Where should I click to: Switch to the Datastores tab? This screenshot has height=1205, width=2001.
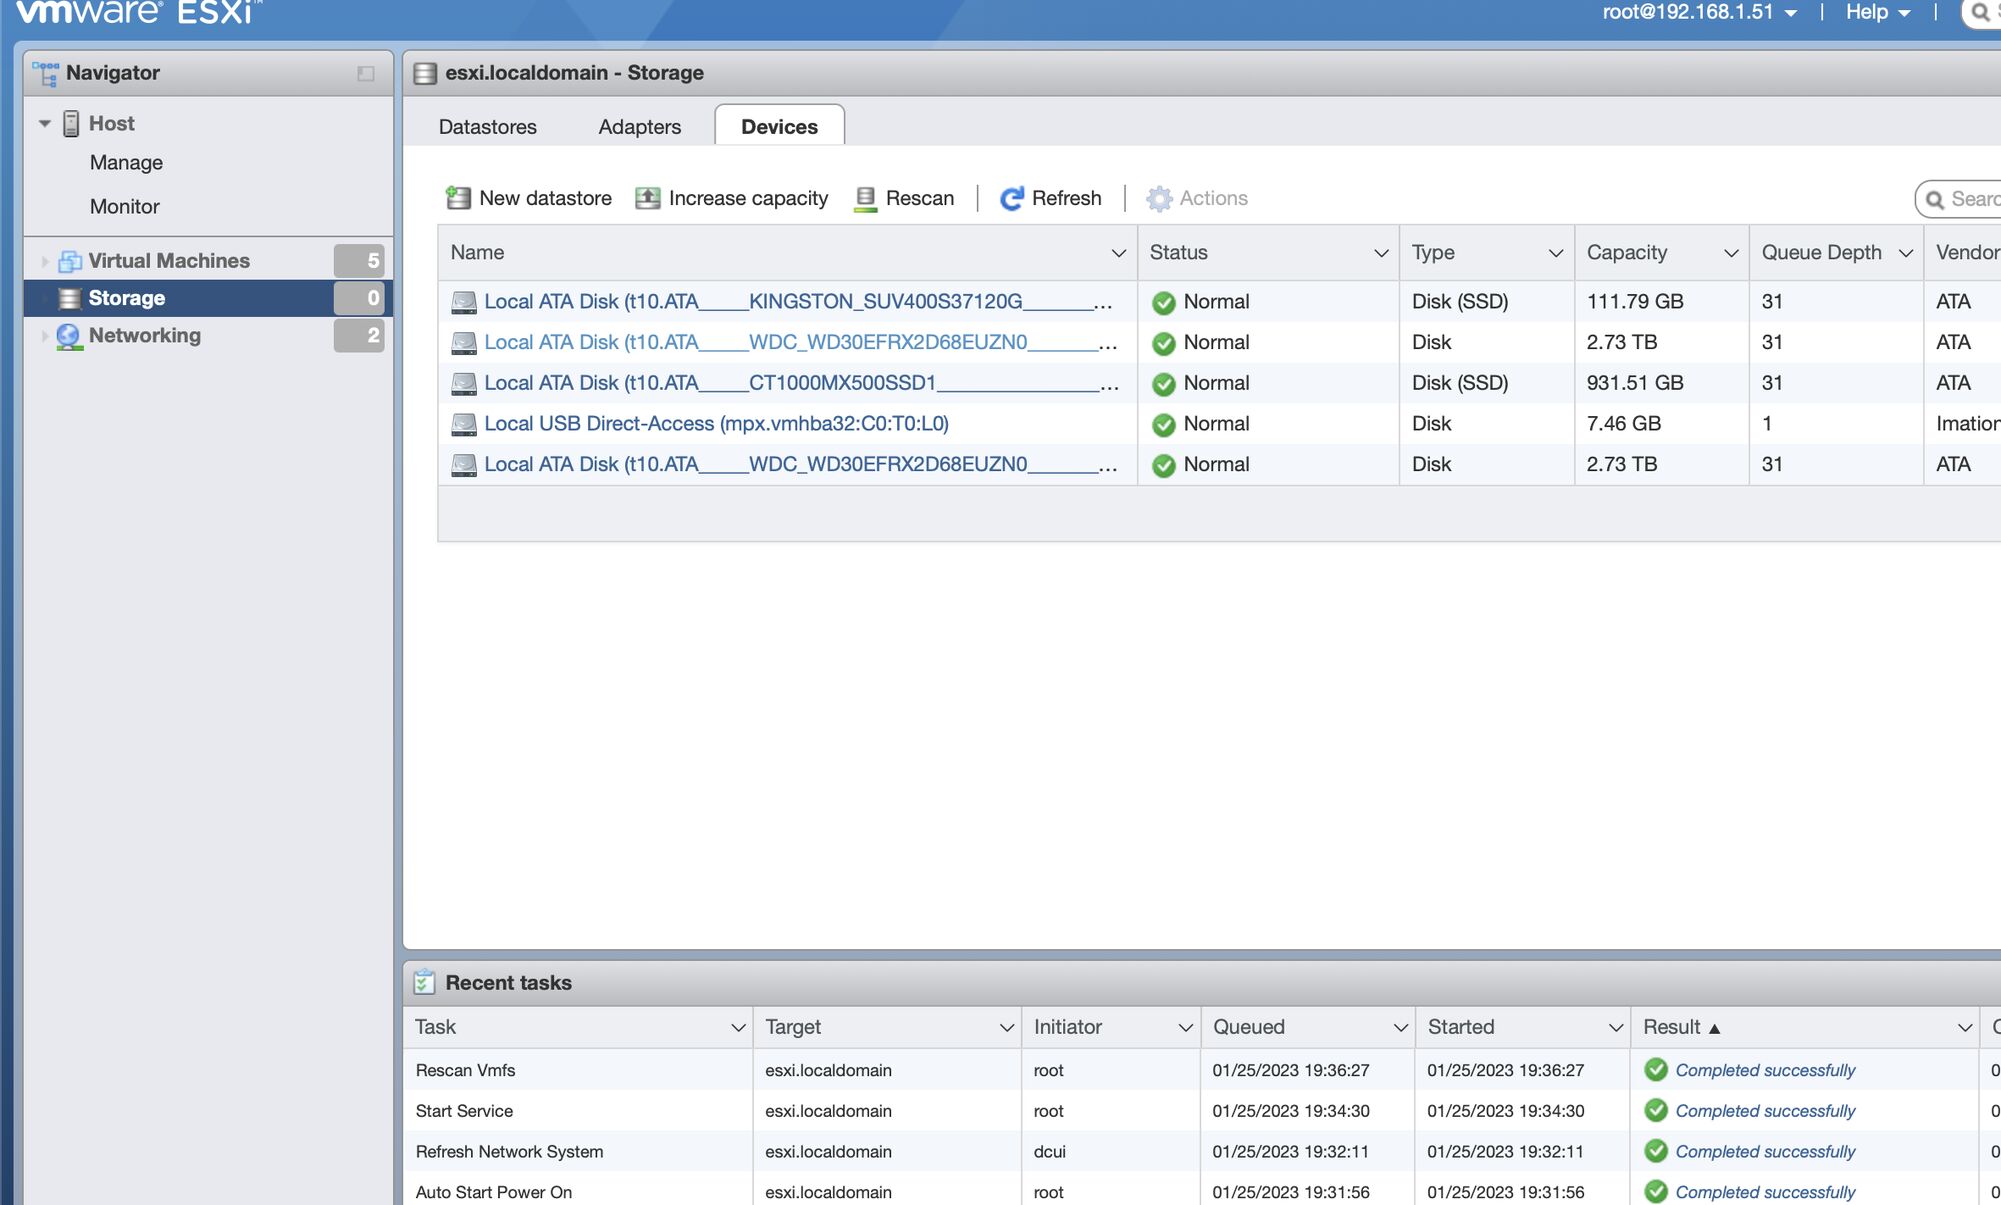(x=488, y=127)
